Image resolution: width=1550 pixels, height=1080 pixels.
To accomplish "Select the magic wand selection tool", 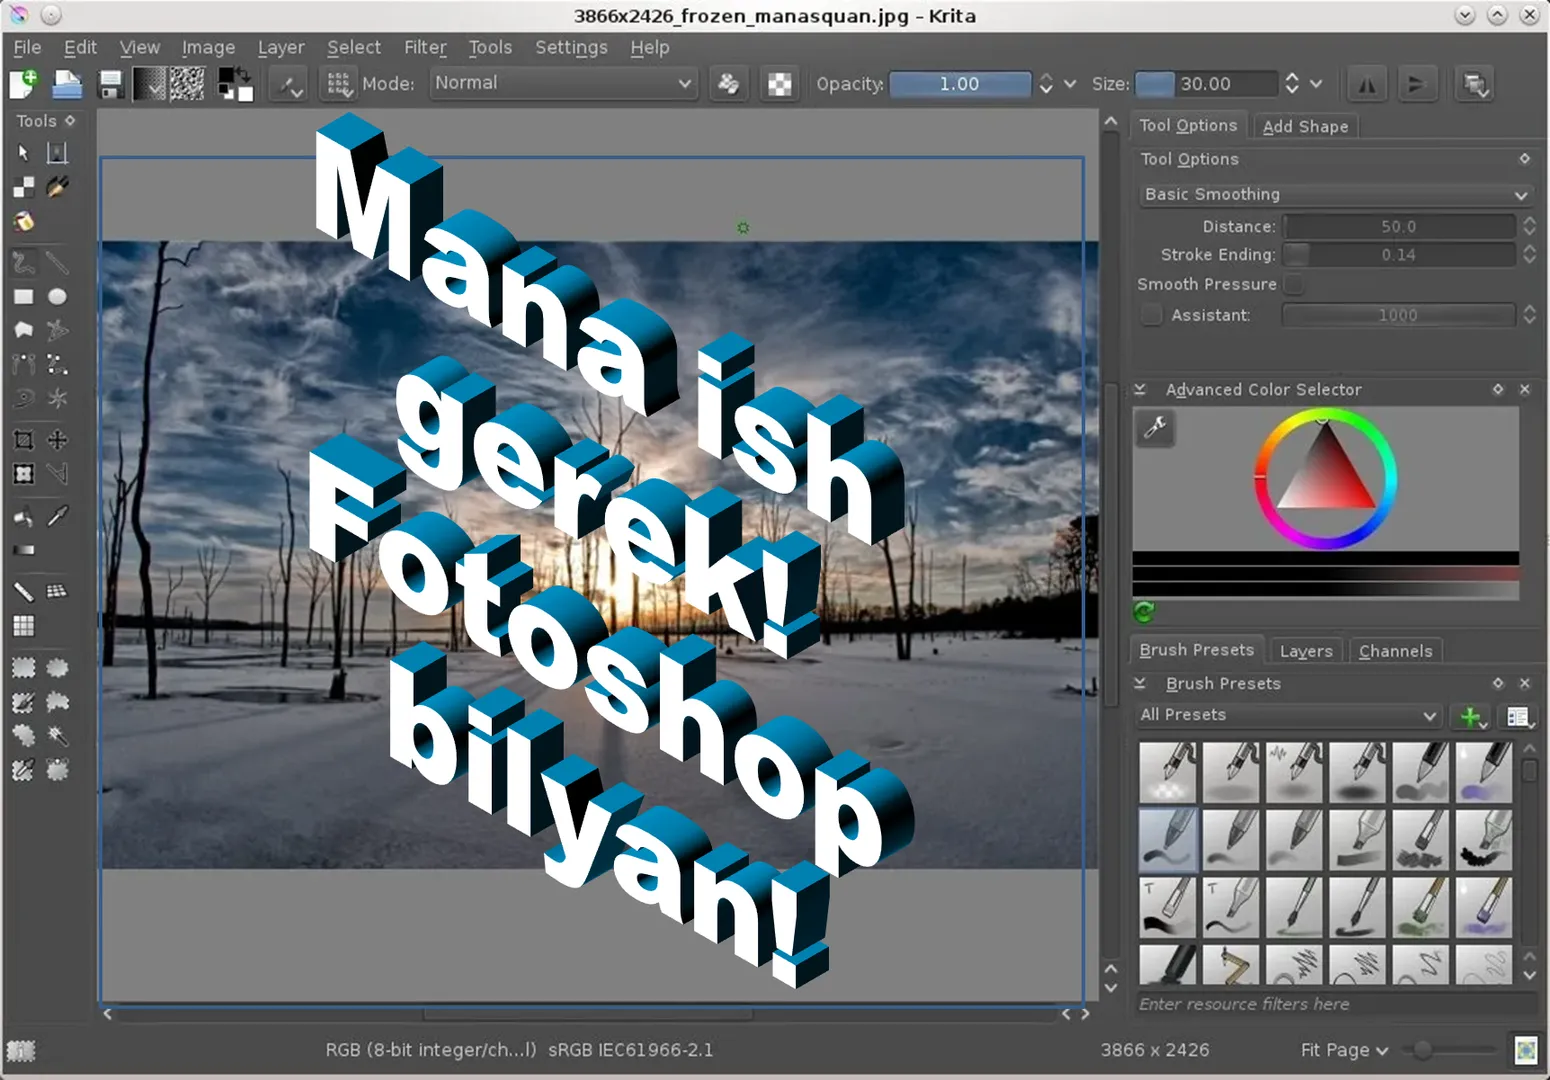I will pyautogui.click(x=57, y=736).
